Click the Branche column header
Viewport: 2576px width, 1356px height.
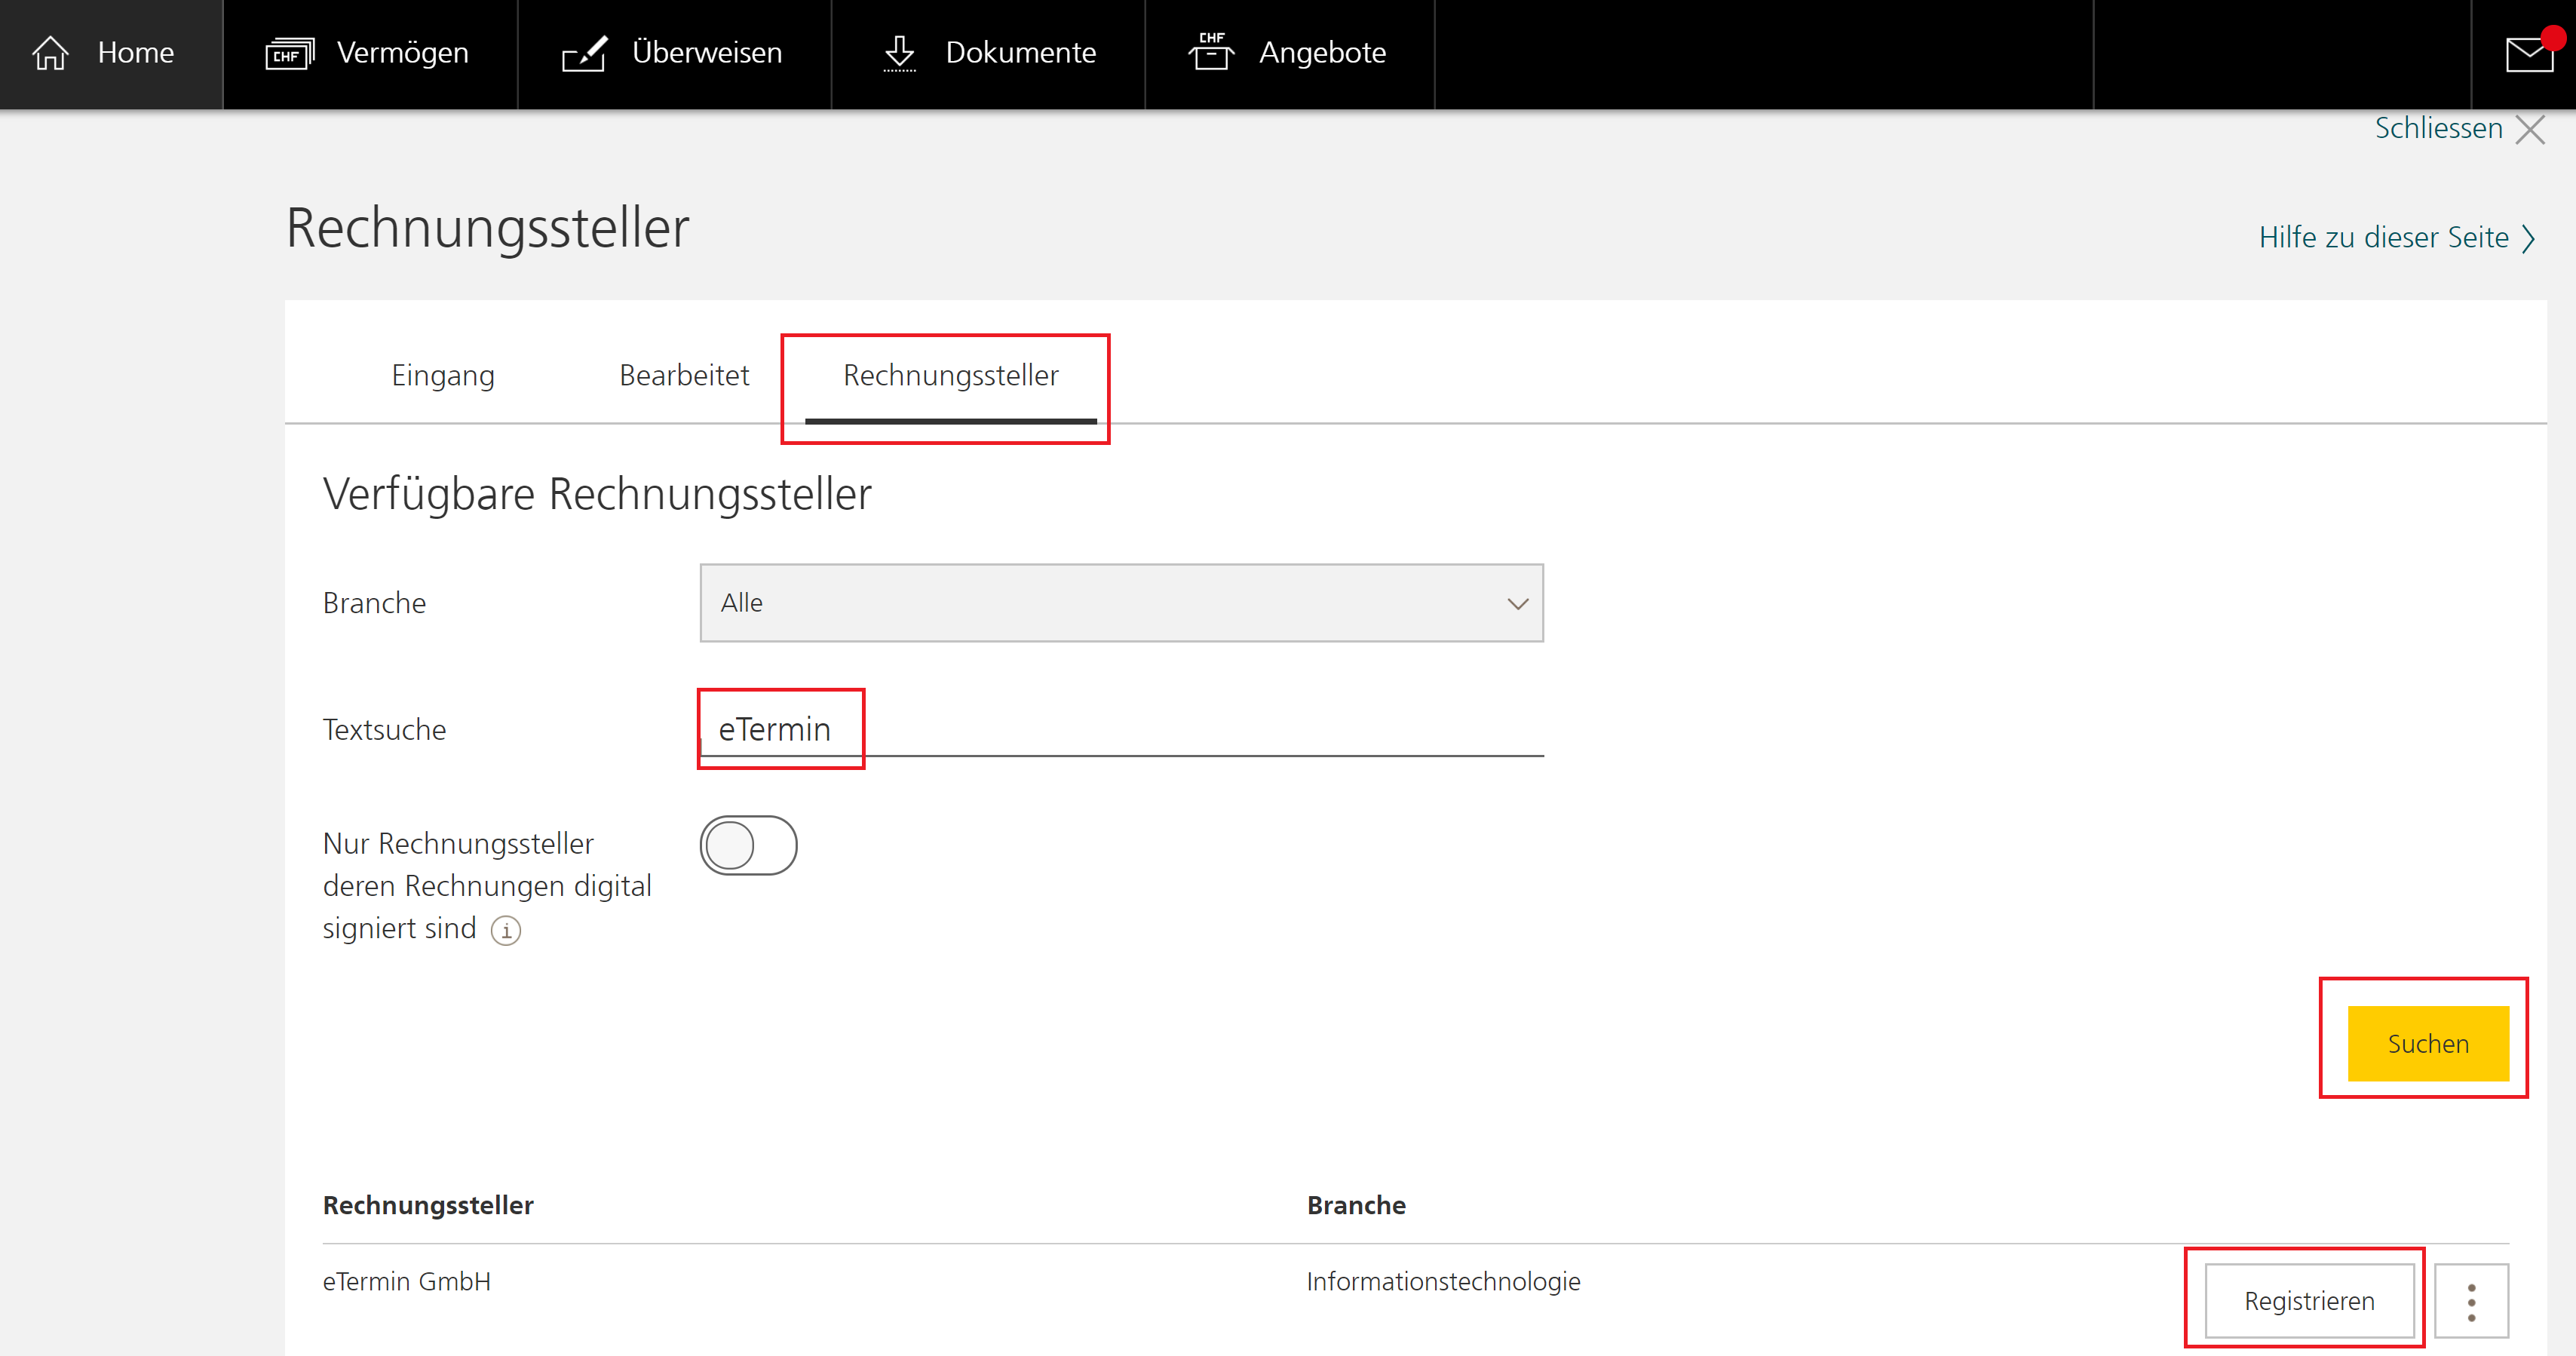coord(1356,1206)
